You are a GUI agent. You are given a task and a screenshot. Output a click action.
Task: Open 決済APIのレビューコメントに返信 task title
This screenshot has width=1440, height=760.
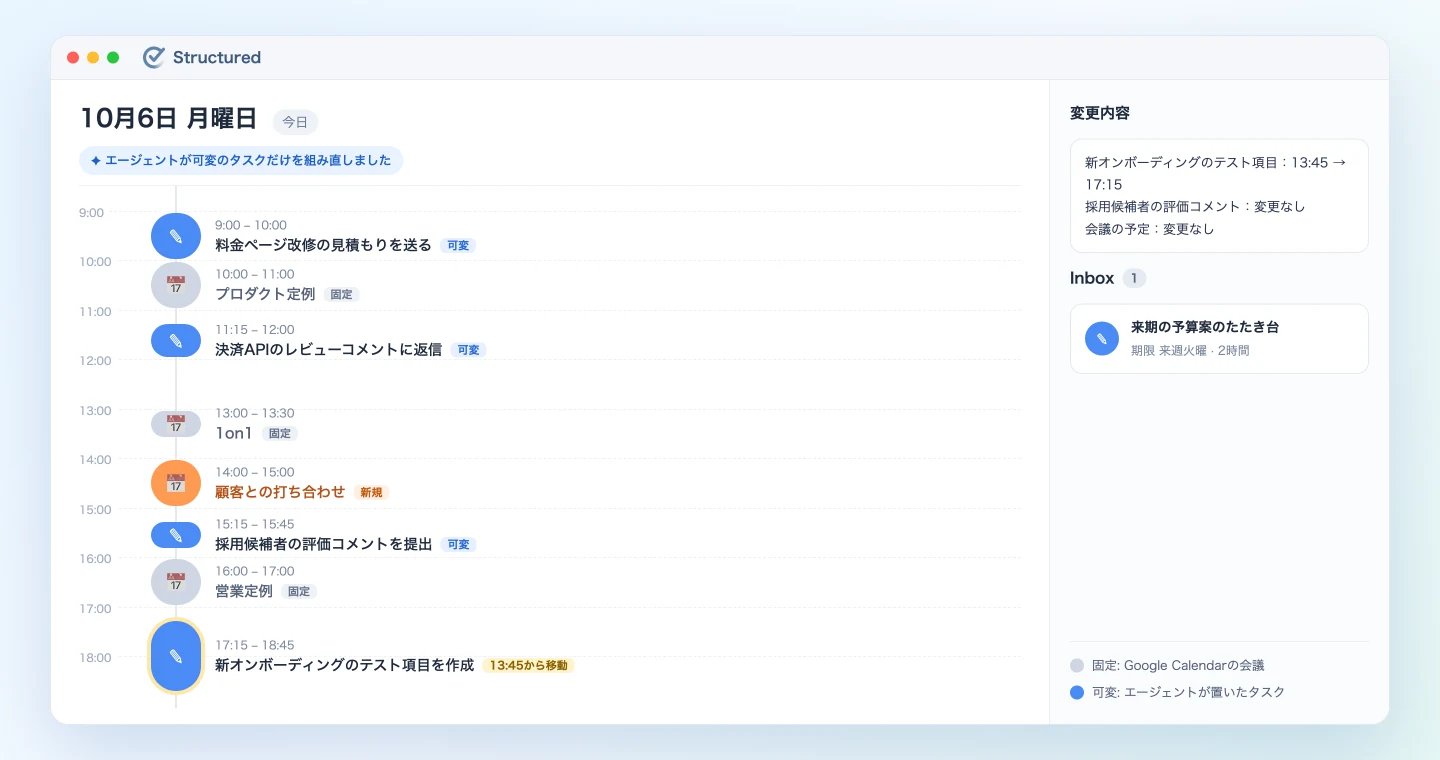point(328,350)
